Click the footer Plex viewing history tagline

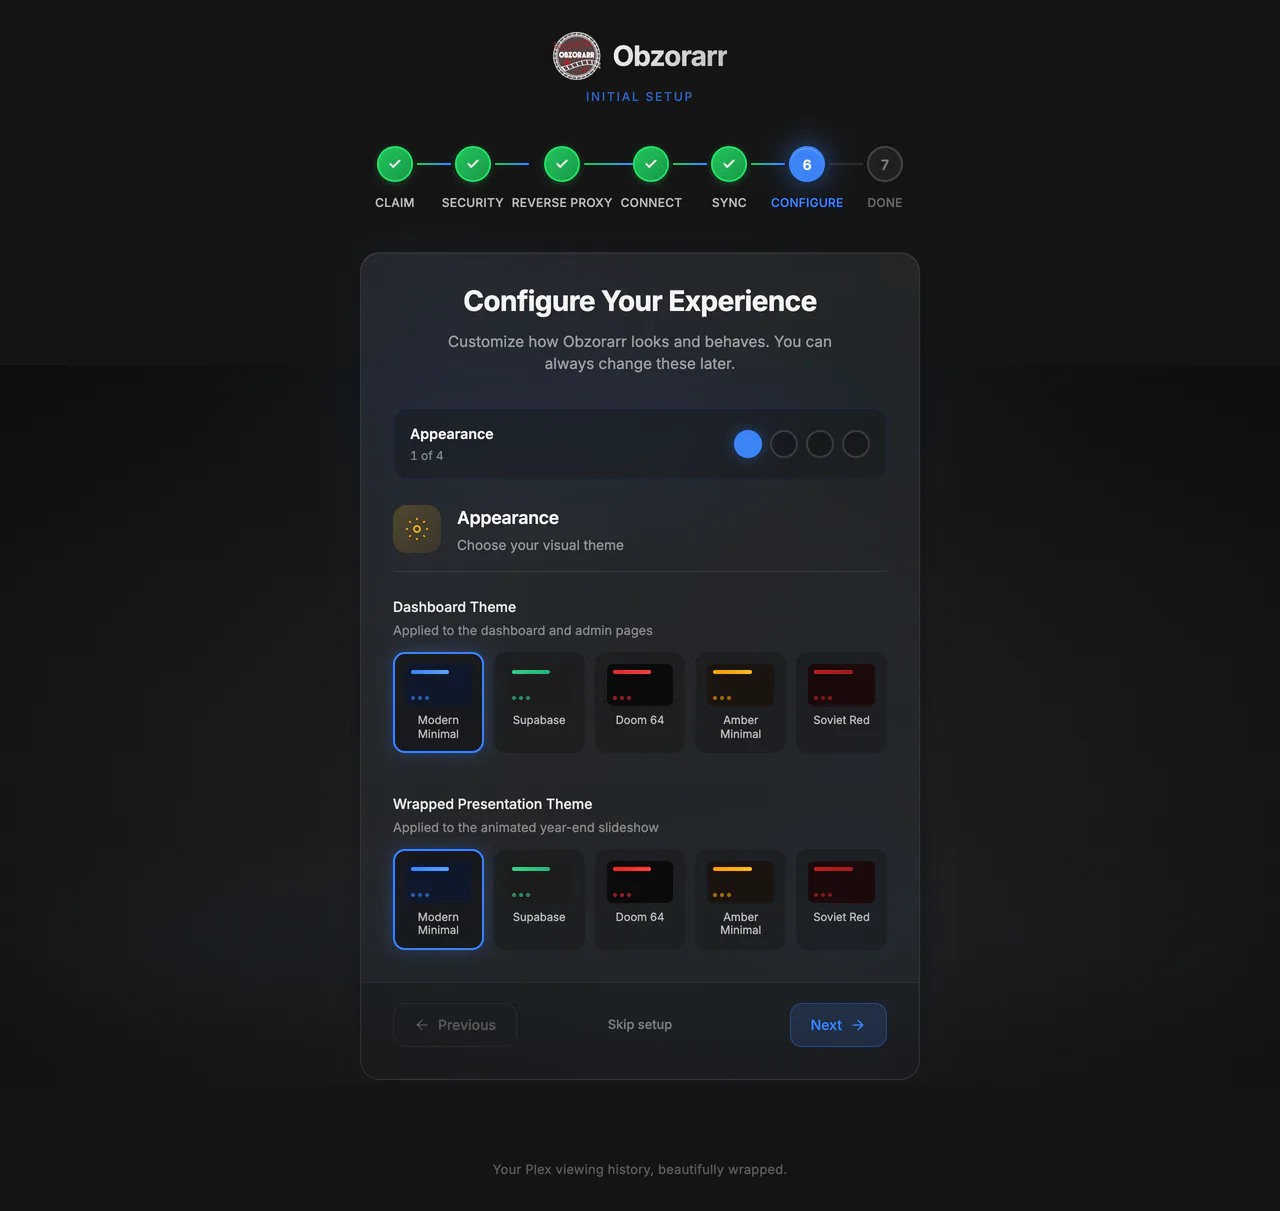pos(640,1170)
